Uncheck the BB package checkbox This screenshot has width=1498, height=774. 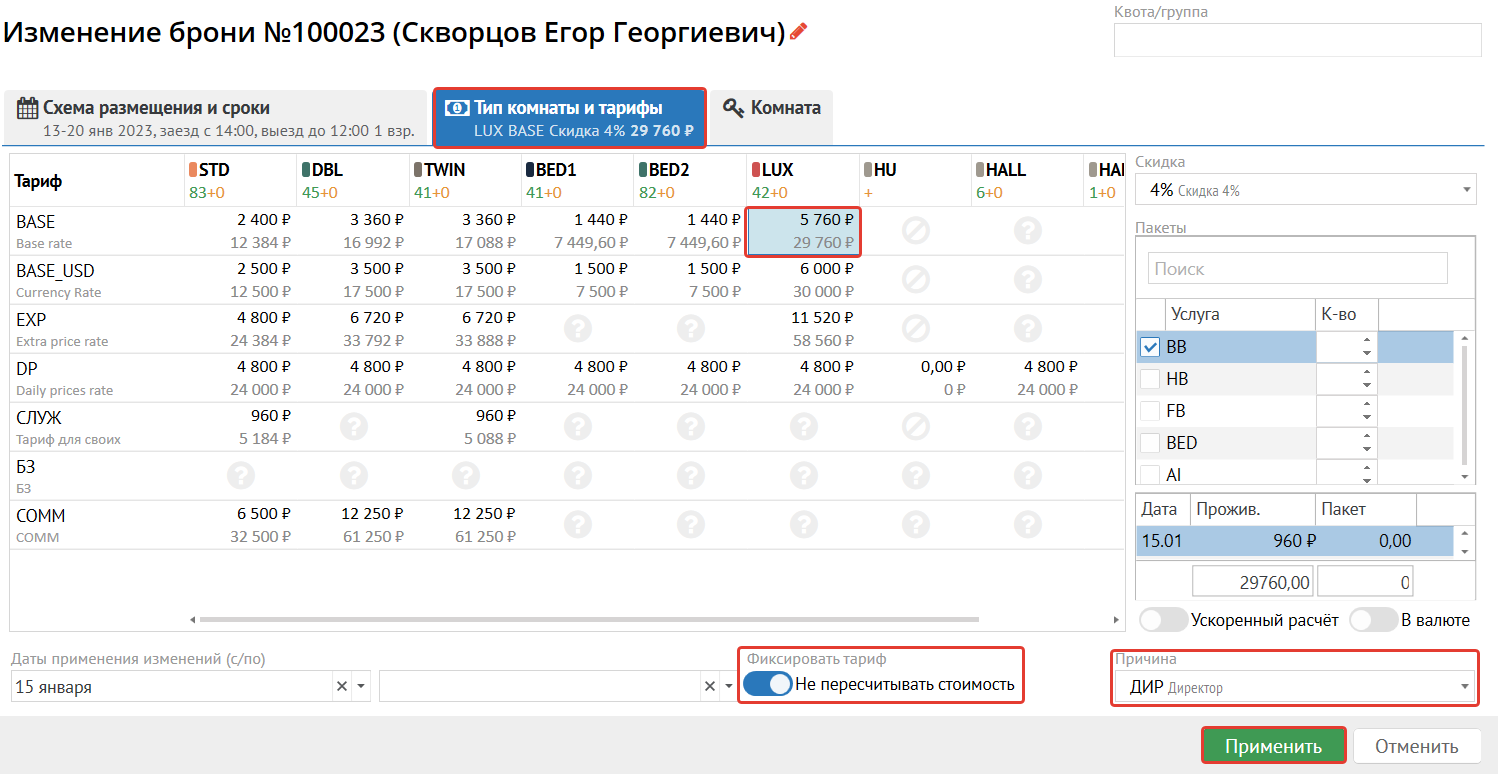coord(1150,347)
